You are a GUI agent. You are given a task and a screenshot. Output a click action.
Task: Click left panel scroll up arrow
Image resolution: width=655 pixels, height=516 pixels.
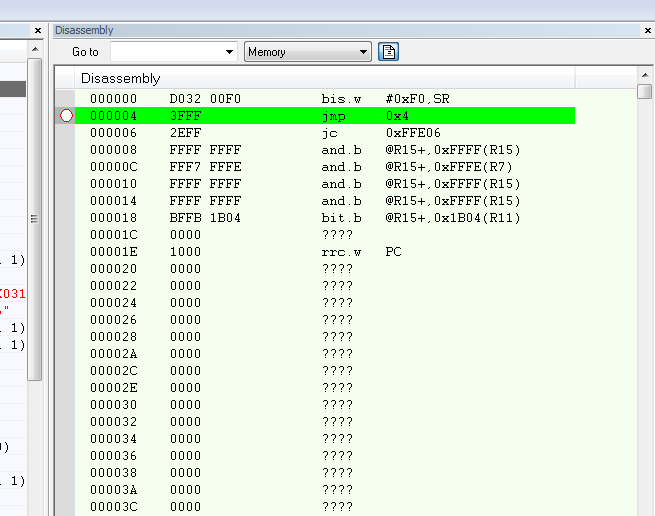pyautogui.click(x=35, y=49)
